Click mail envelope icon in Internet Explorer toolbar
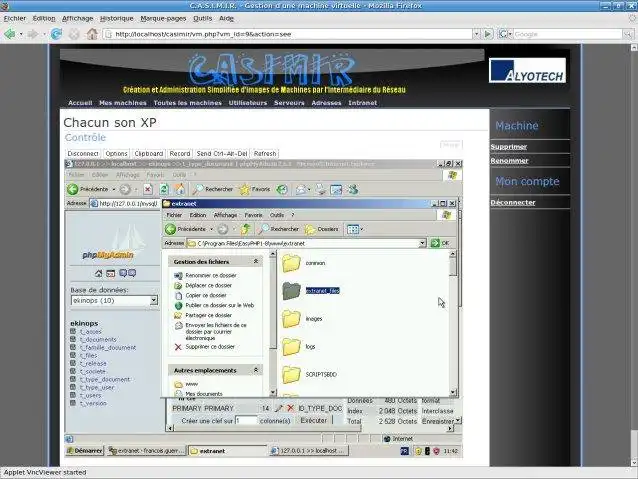 [301, 189]
